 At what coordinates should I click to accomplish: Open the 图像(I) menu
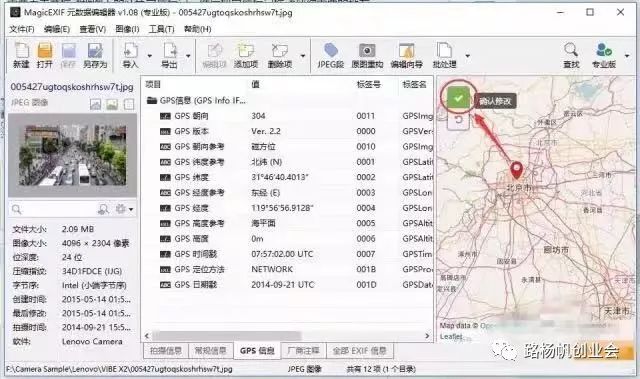pyautogui.click(x=127, y=29)
